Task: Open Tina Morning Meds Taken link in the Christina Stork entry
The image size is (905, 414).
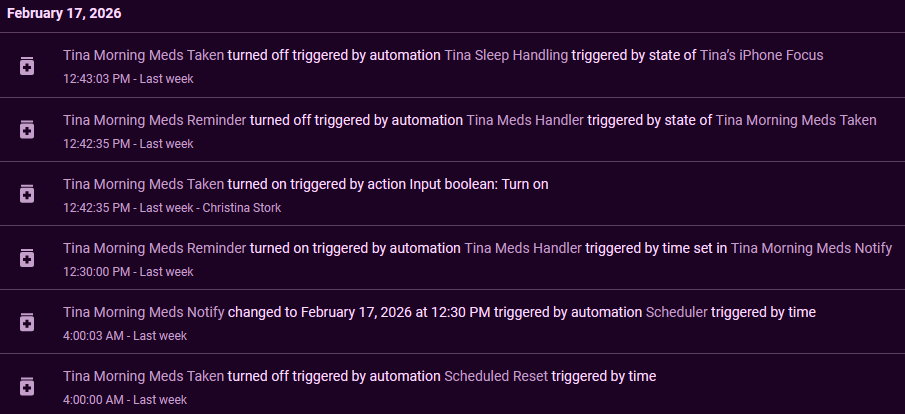Action: pyautogui.click(x=143, y=184)
